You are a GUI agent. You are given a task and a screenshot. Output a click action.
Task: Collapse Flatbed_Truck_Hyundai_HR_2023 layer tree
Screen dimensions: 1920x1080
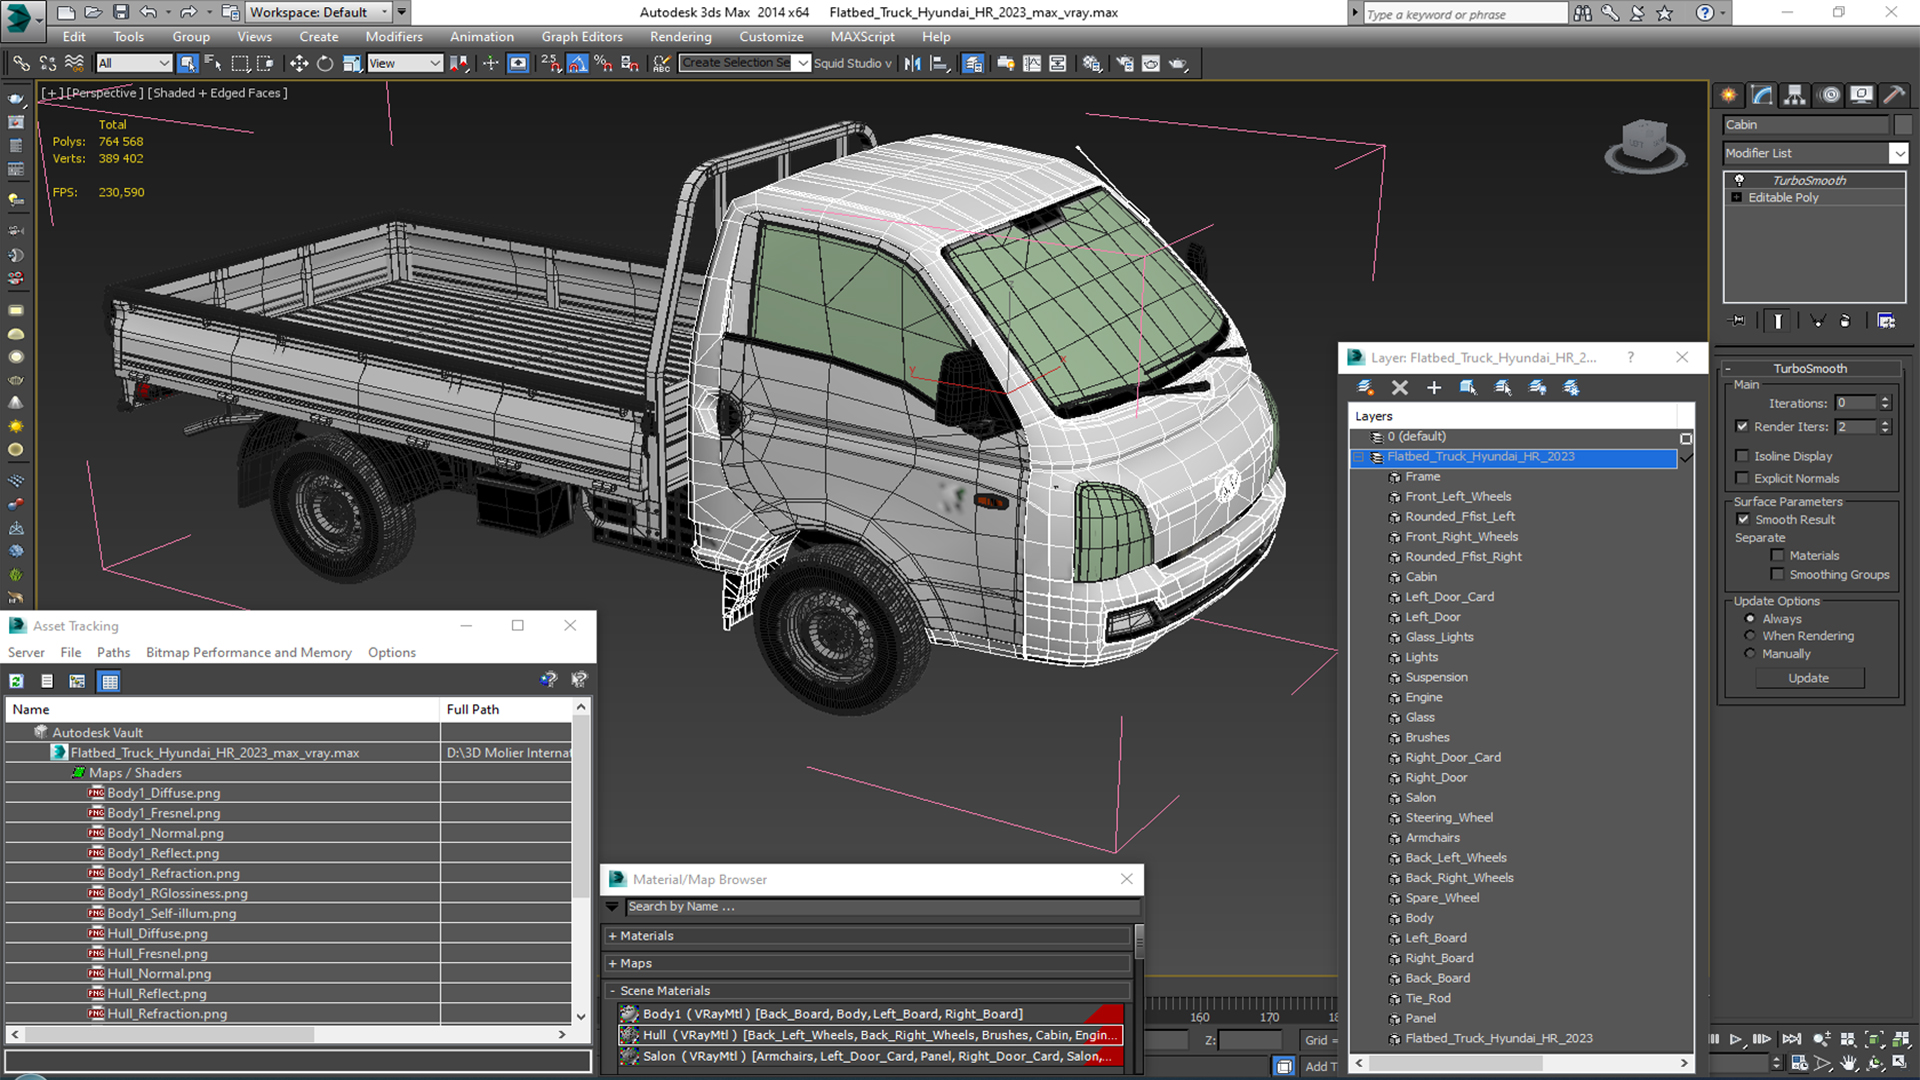[x=1359, y=457]
